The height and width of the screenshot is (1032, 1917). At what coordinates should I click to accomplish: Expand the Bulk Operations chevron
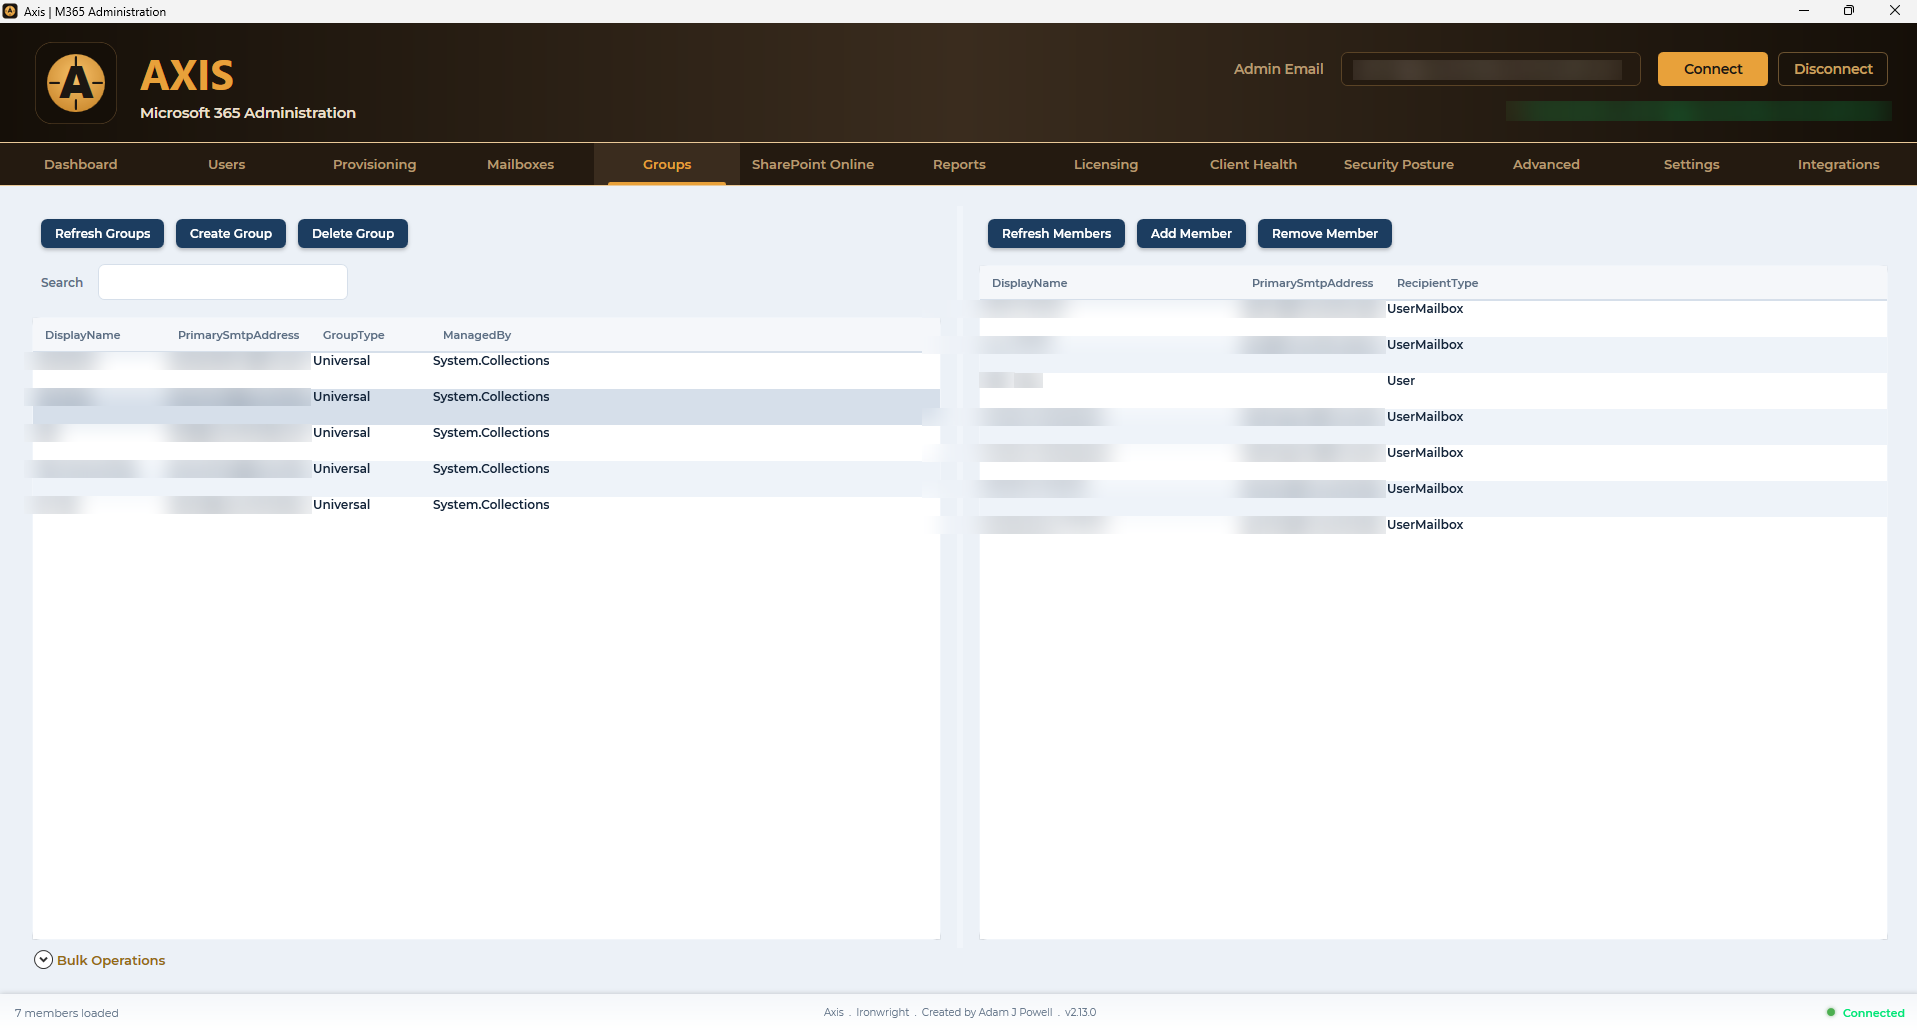click(43, 960)
